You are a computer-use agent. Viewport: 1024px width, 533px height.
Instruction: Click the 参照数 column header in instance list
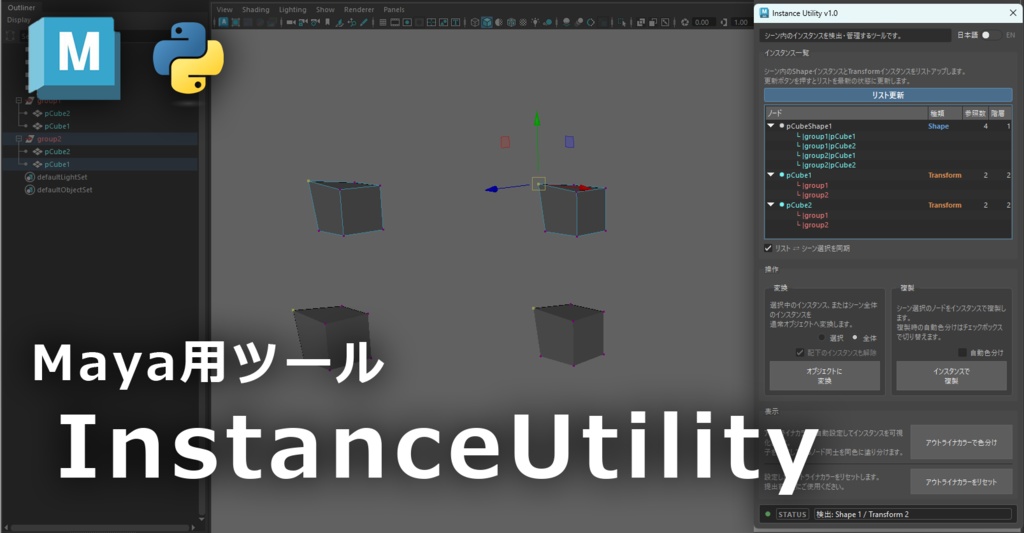[x=975, y=113]
